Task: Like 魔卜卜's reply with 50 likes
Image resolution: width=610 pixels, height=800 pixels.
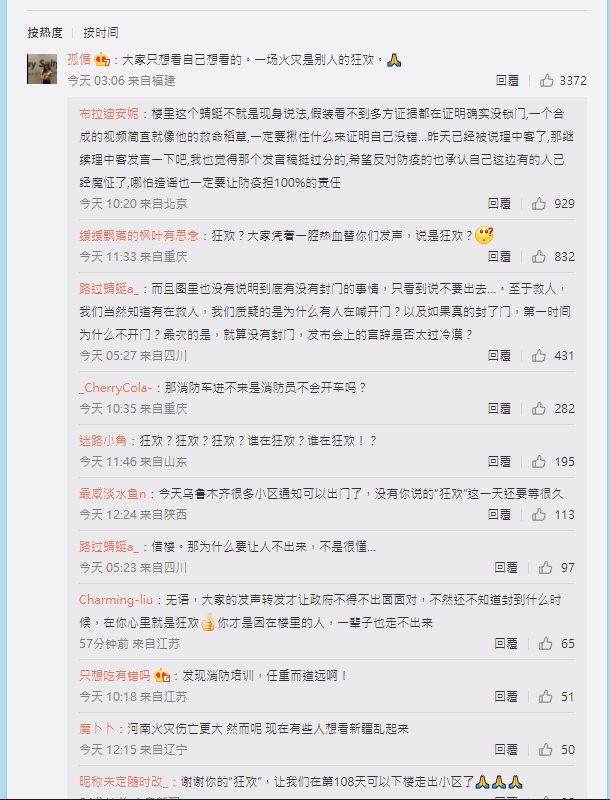Action: (x=545, y=749)
